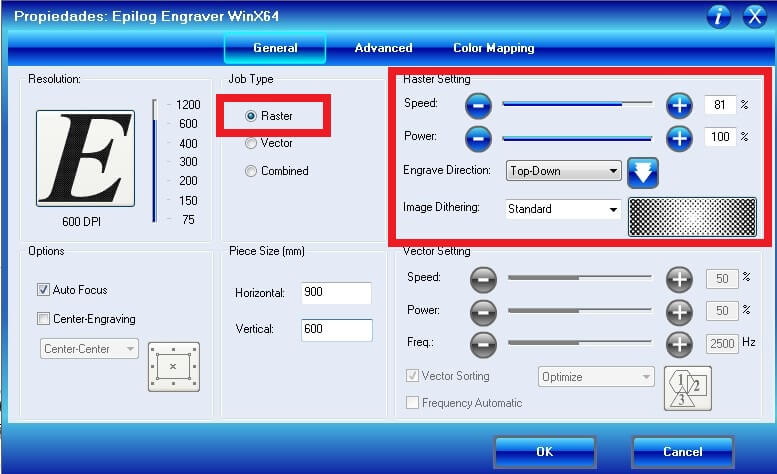
Task: Switch to the General tab
Action: click(275, 48)
